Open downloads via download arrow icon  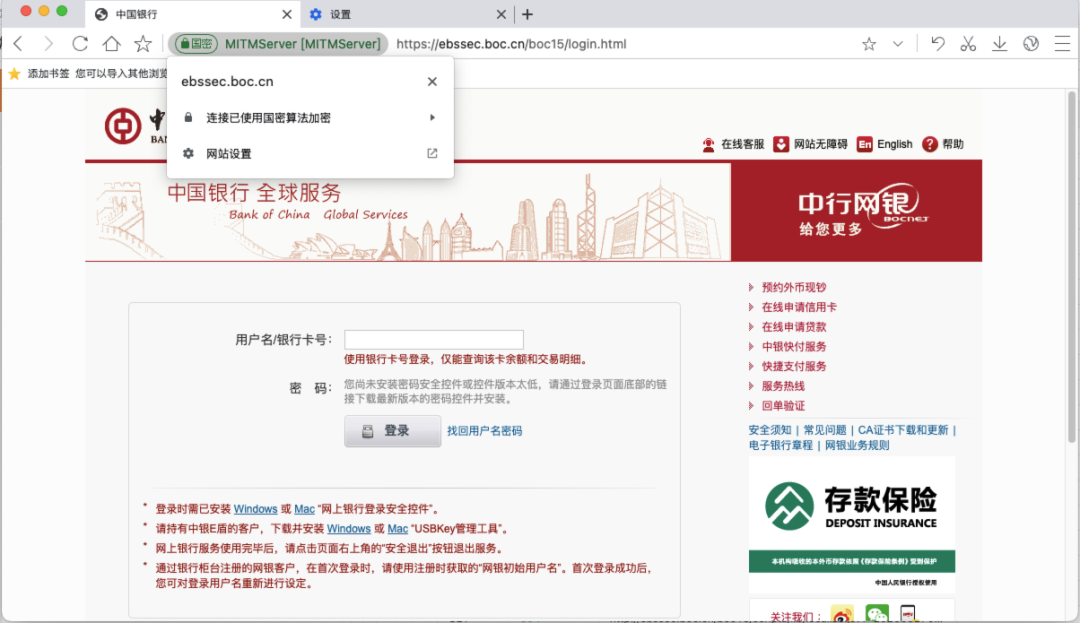click(999, 44)
